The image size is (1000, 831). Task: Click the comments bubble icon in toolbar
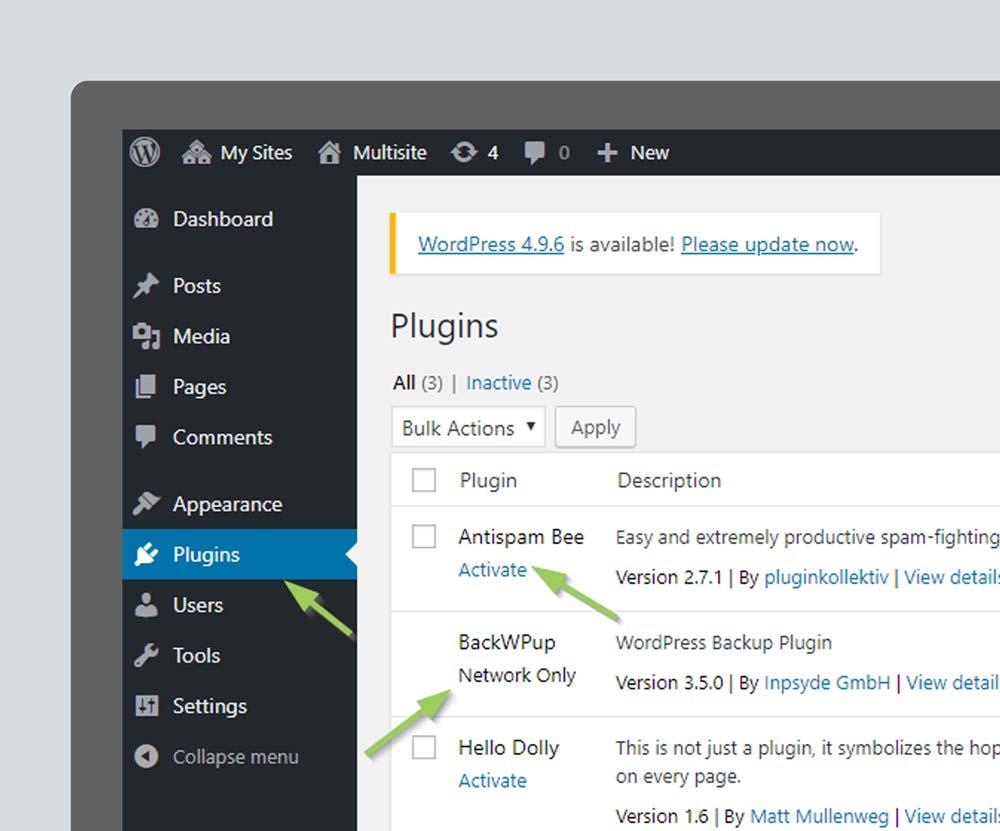point(536,152)
